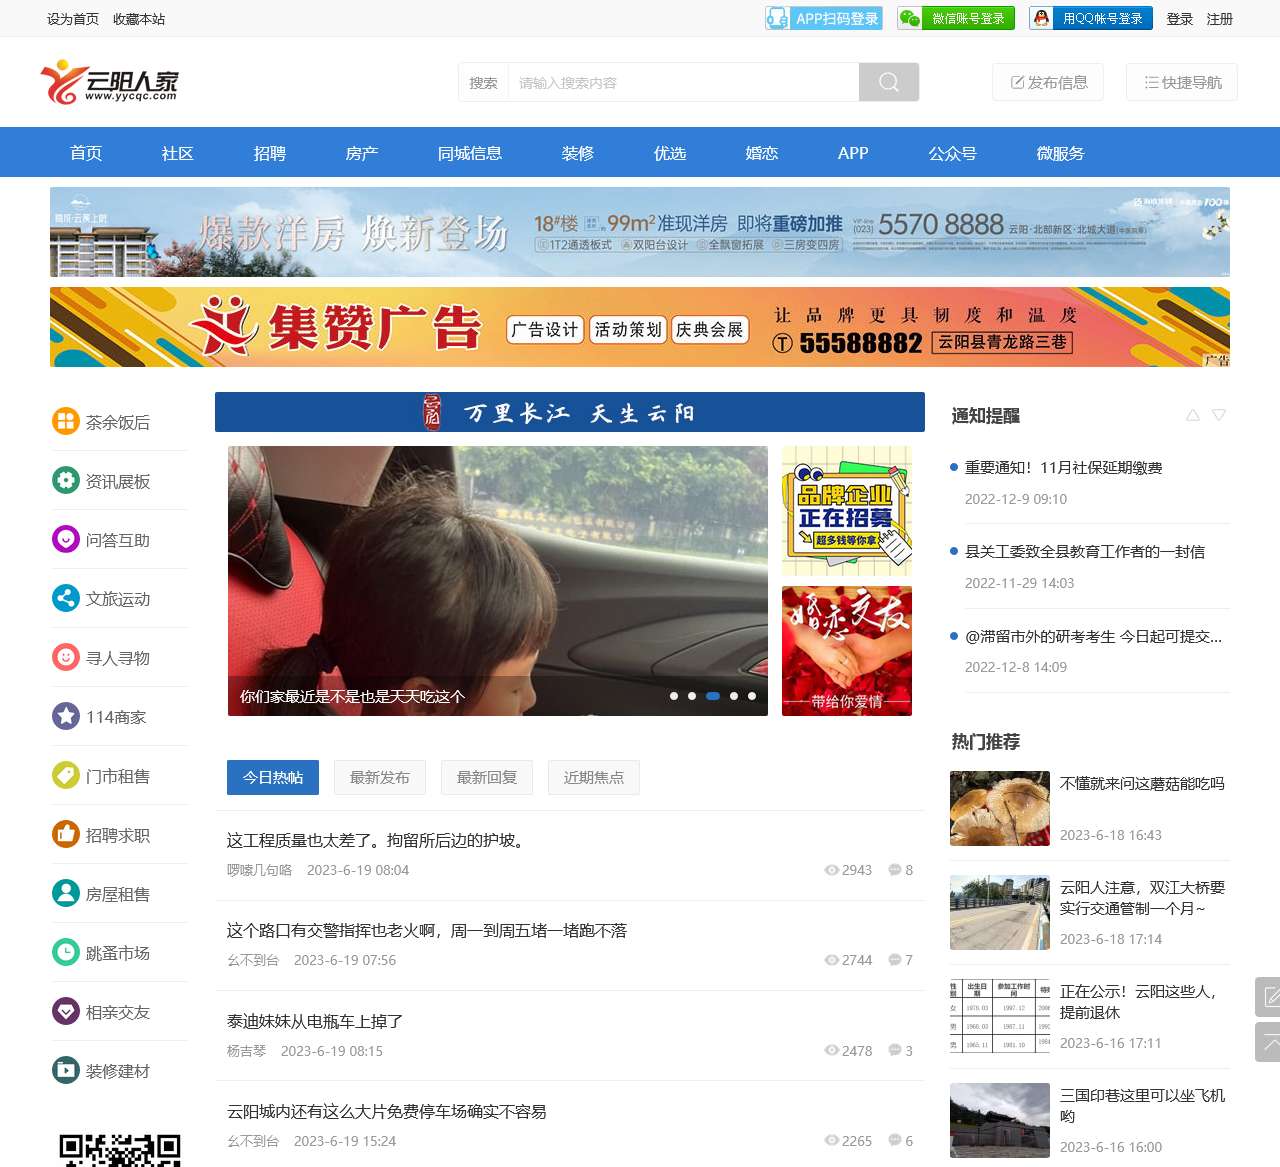
Task: Switch to the 最新发布 tab
Action: 379,777
